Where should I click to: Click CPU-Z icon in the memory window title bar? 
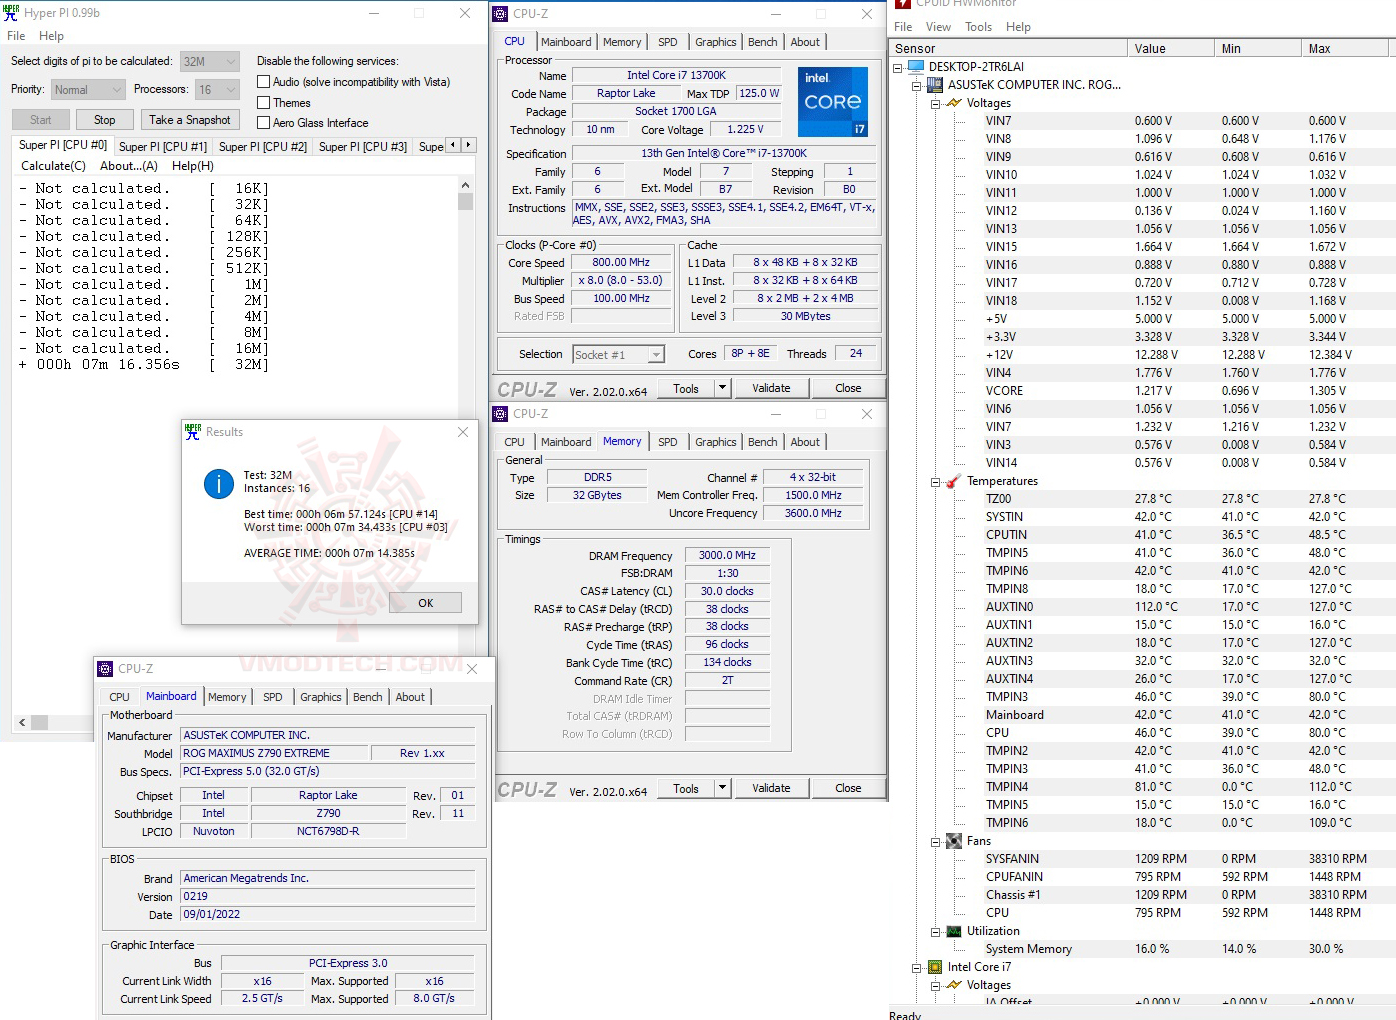500,414
